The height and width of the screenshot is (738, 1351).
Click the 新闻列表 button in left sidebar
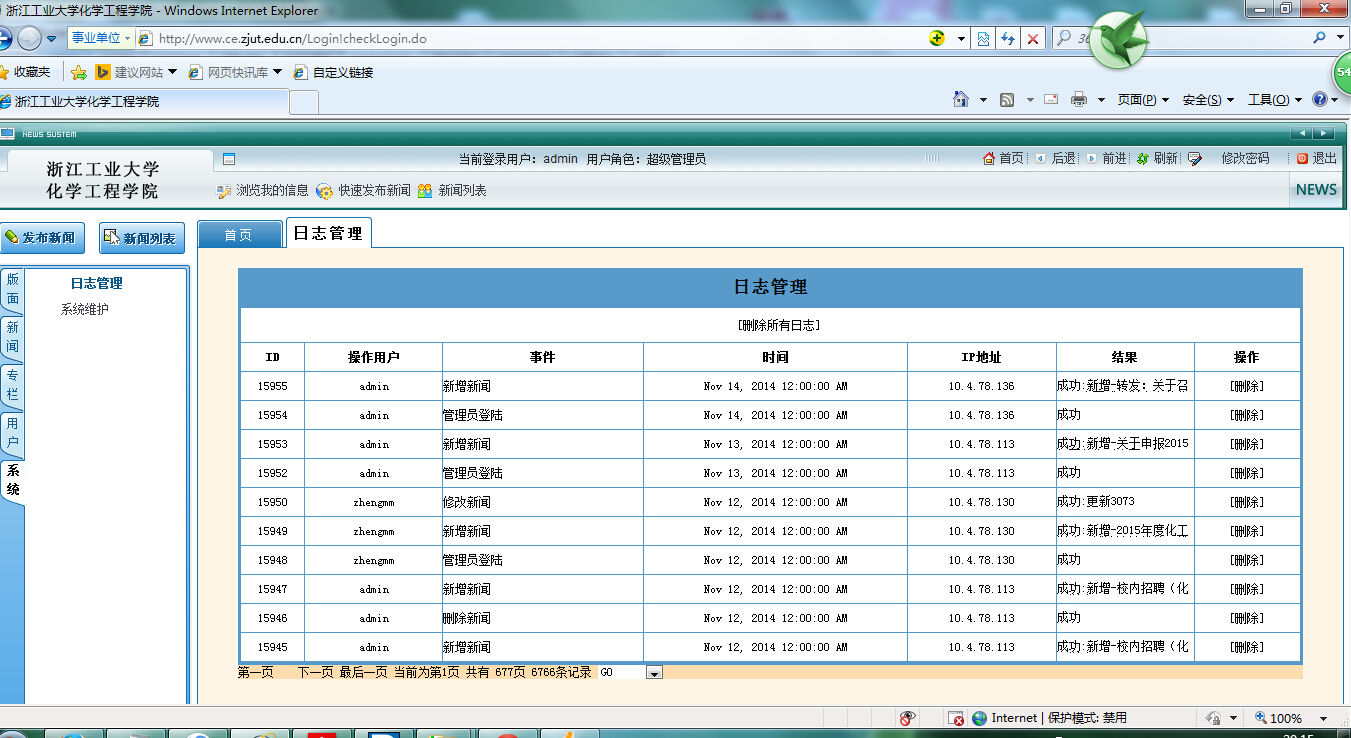click(141, 238)
